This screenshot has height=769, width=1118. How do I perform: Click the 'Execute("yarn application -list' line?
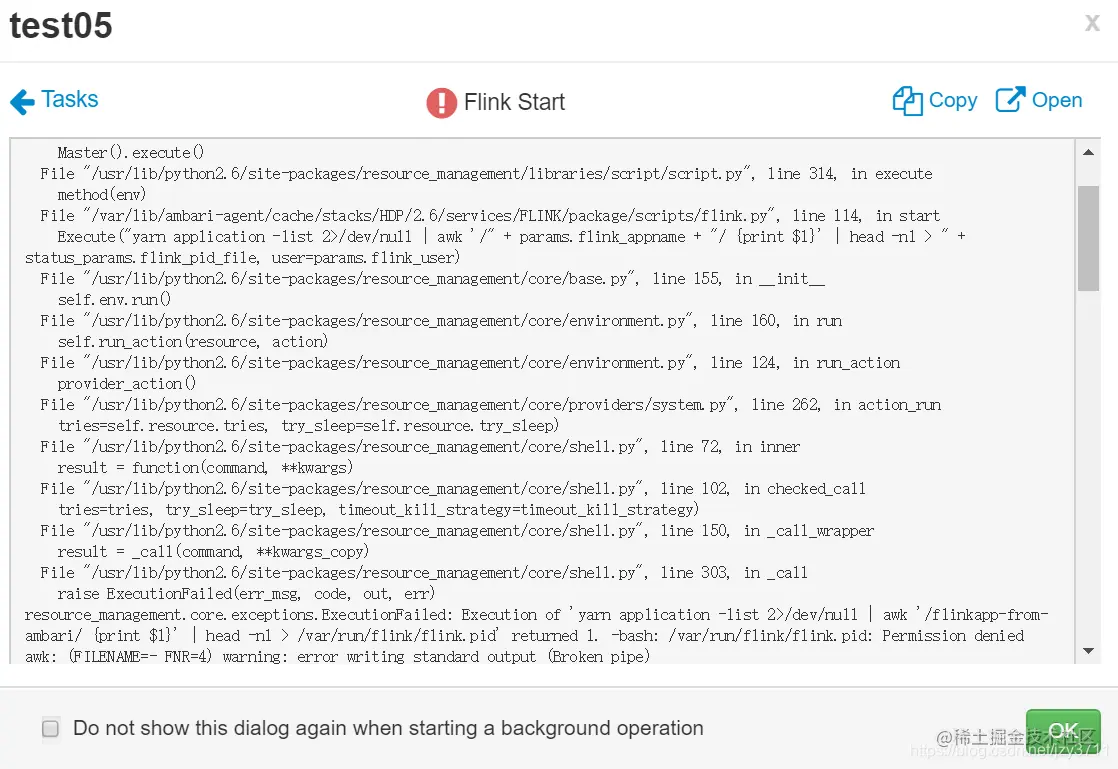[511, 237]
